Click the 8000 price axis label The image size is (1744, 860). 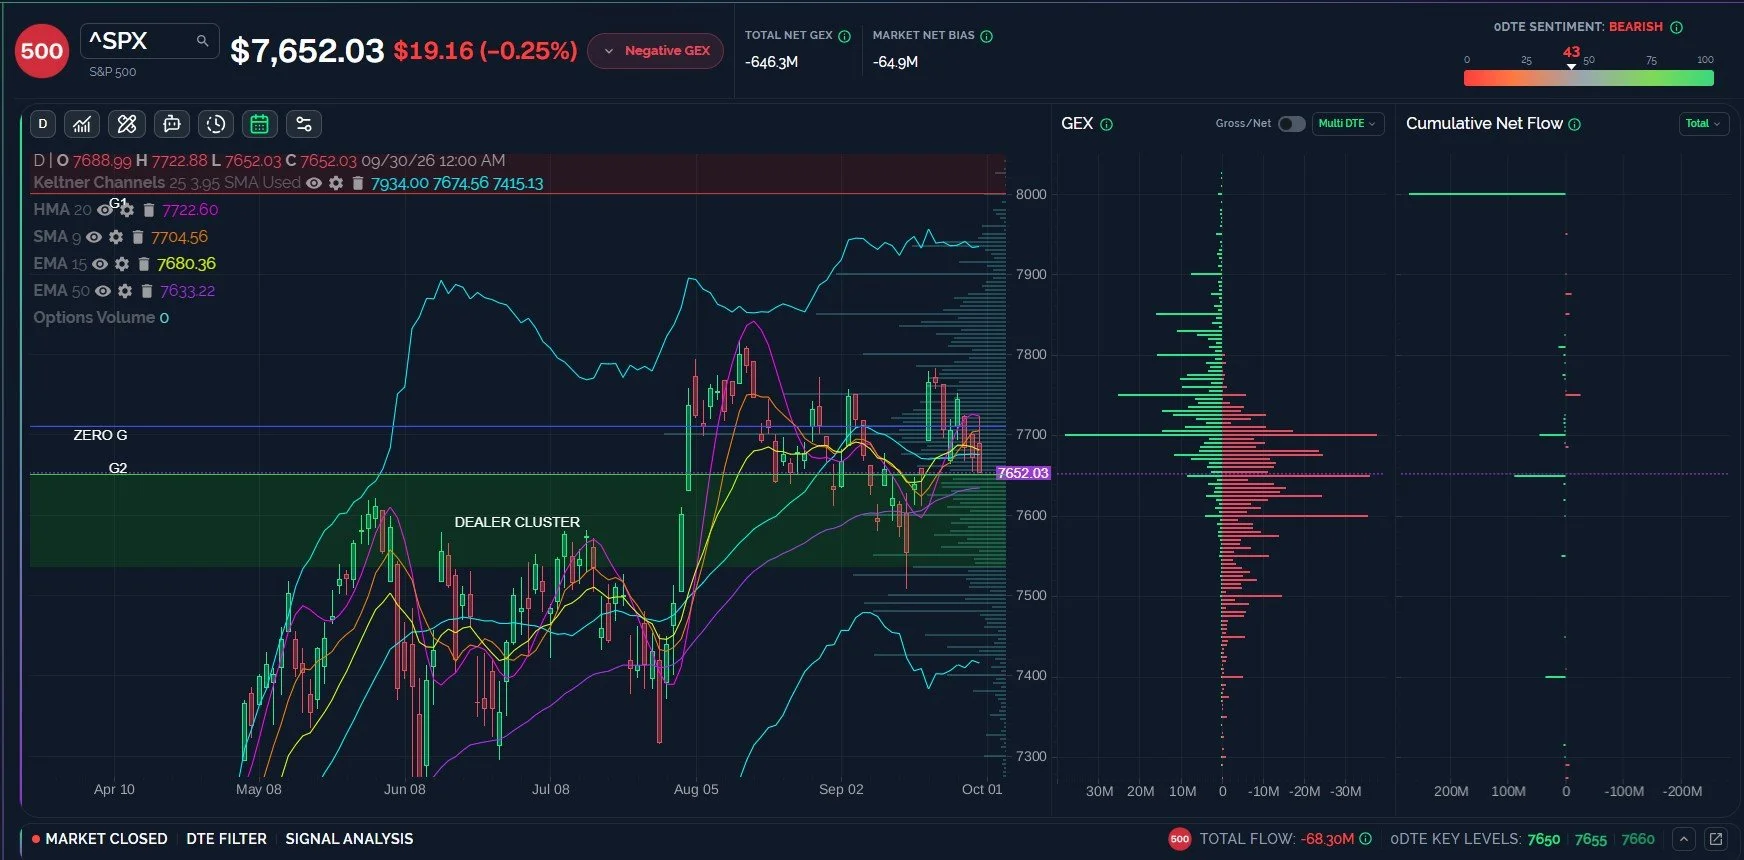tap(1031, 194)
